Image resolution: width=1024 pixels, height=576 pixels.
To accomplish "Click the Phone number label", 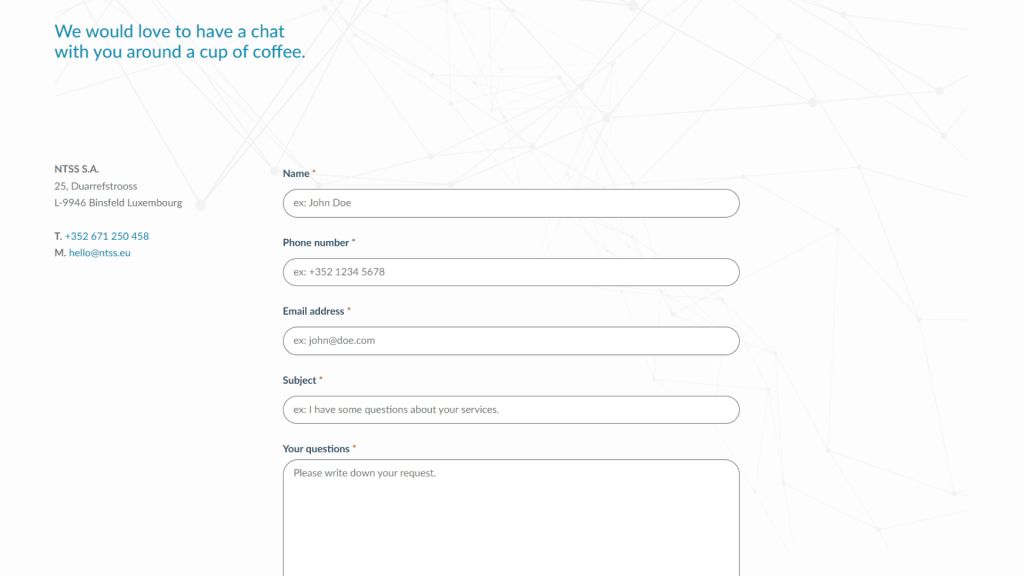I will [x=315, y=242].
